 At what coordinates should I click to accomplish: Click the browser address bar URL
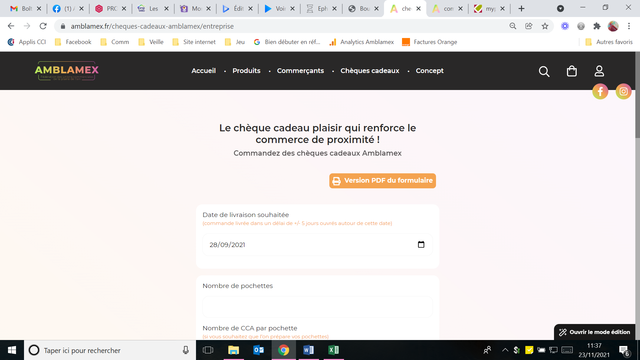click(152, 26)
